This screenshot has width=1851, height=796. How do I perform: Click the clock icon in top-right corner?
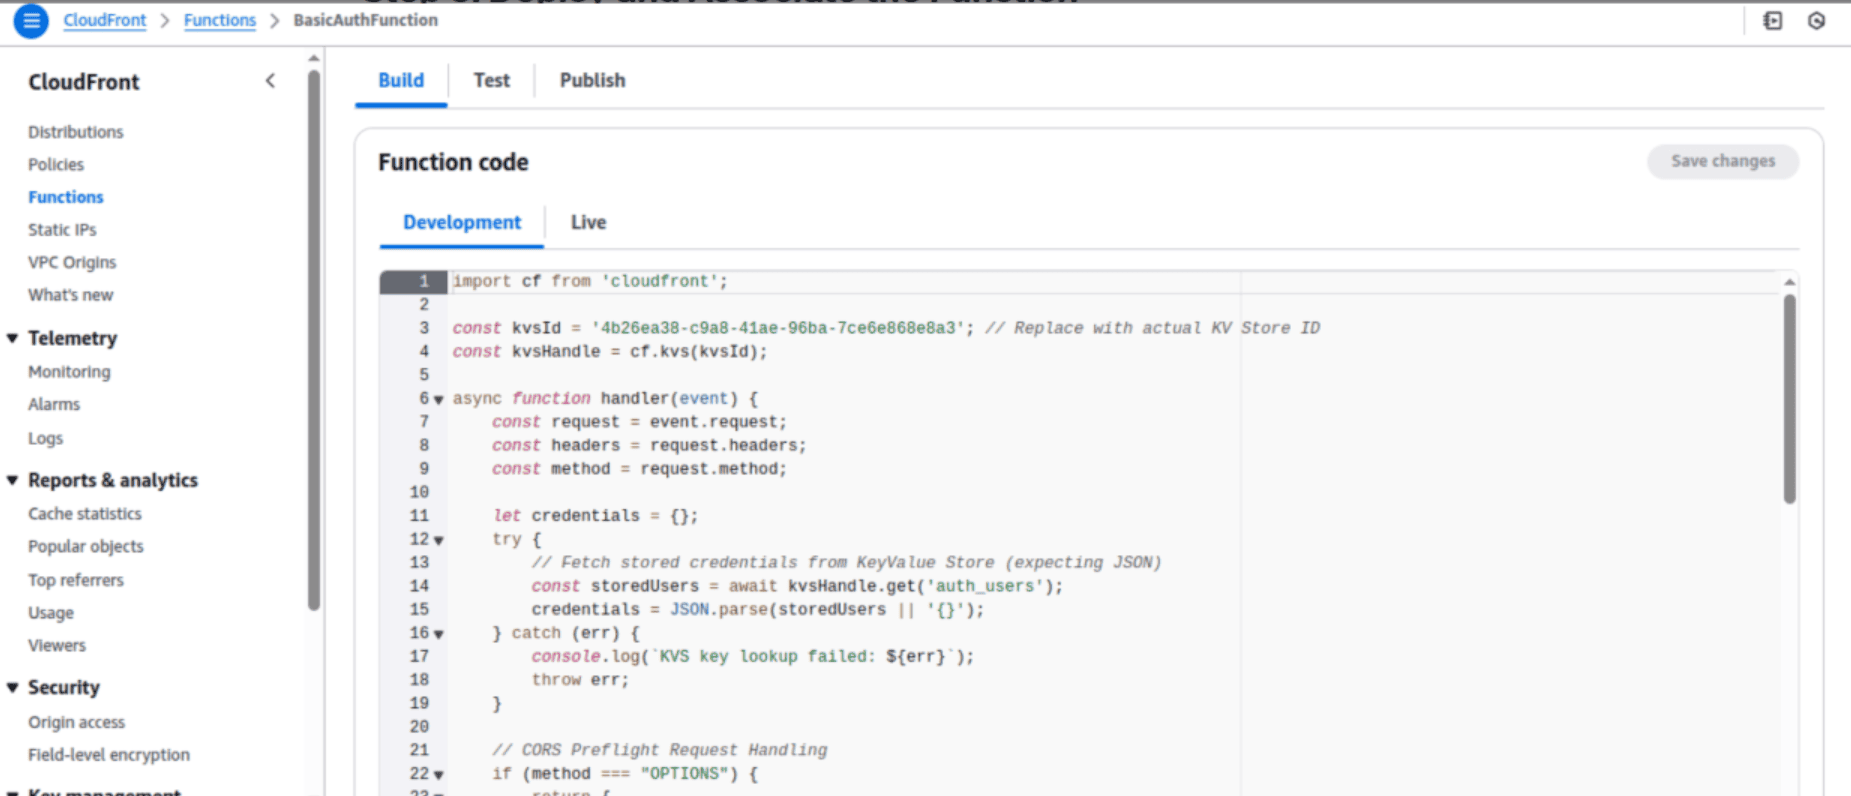1816,20
